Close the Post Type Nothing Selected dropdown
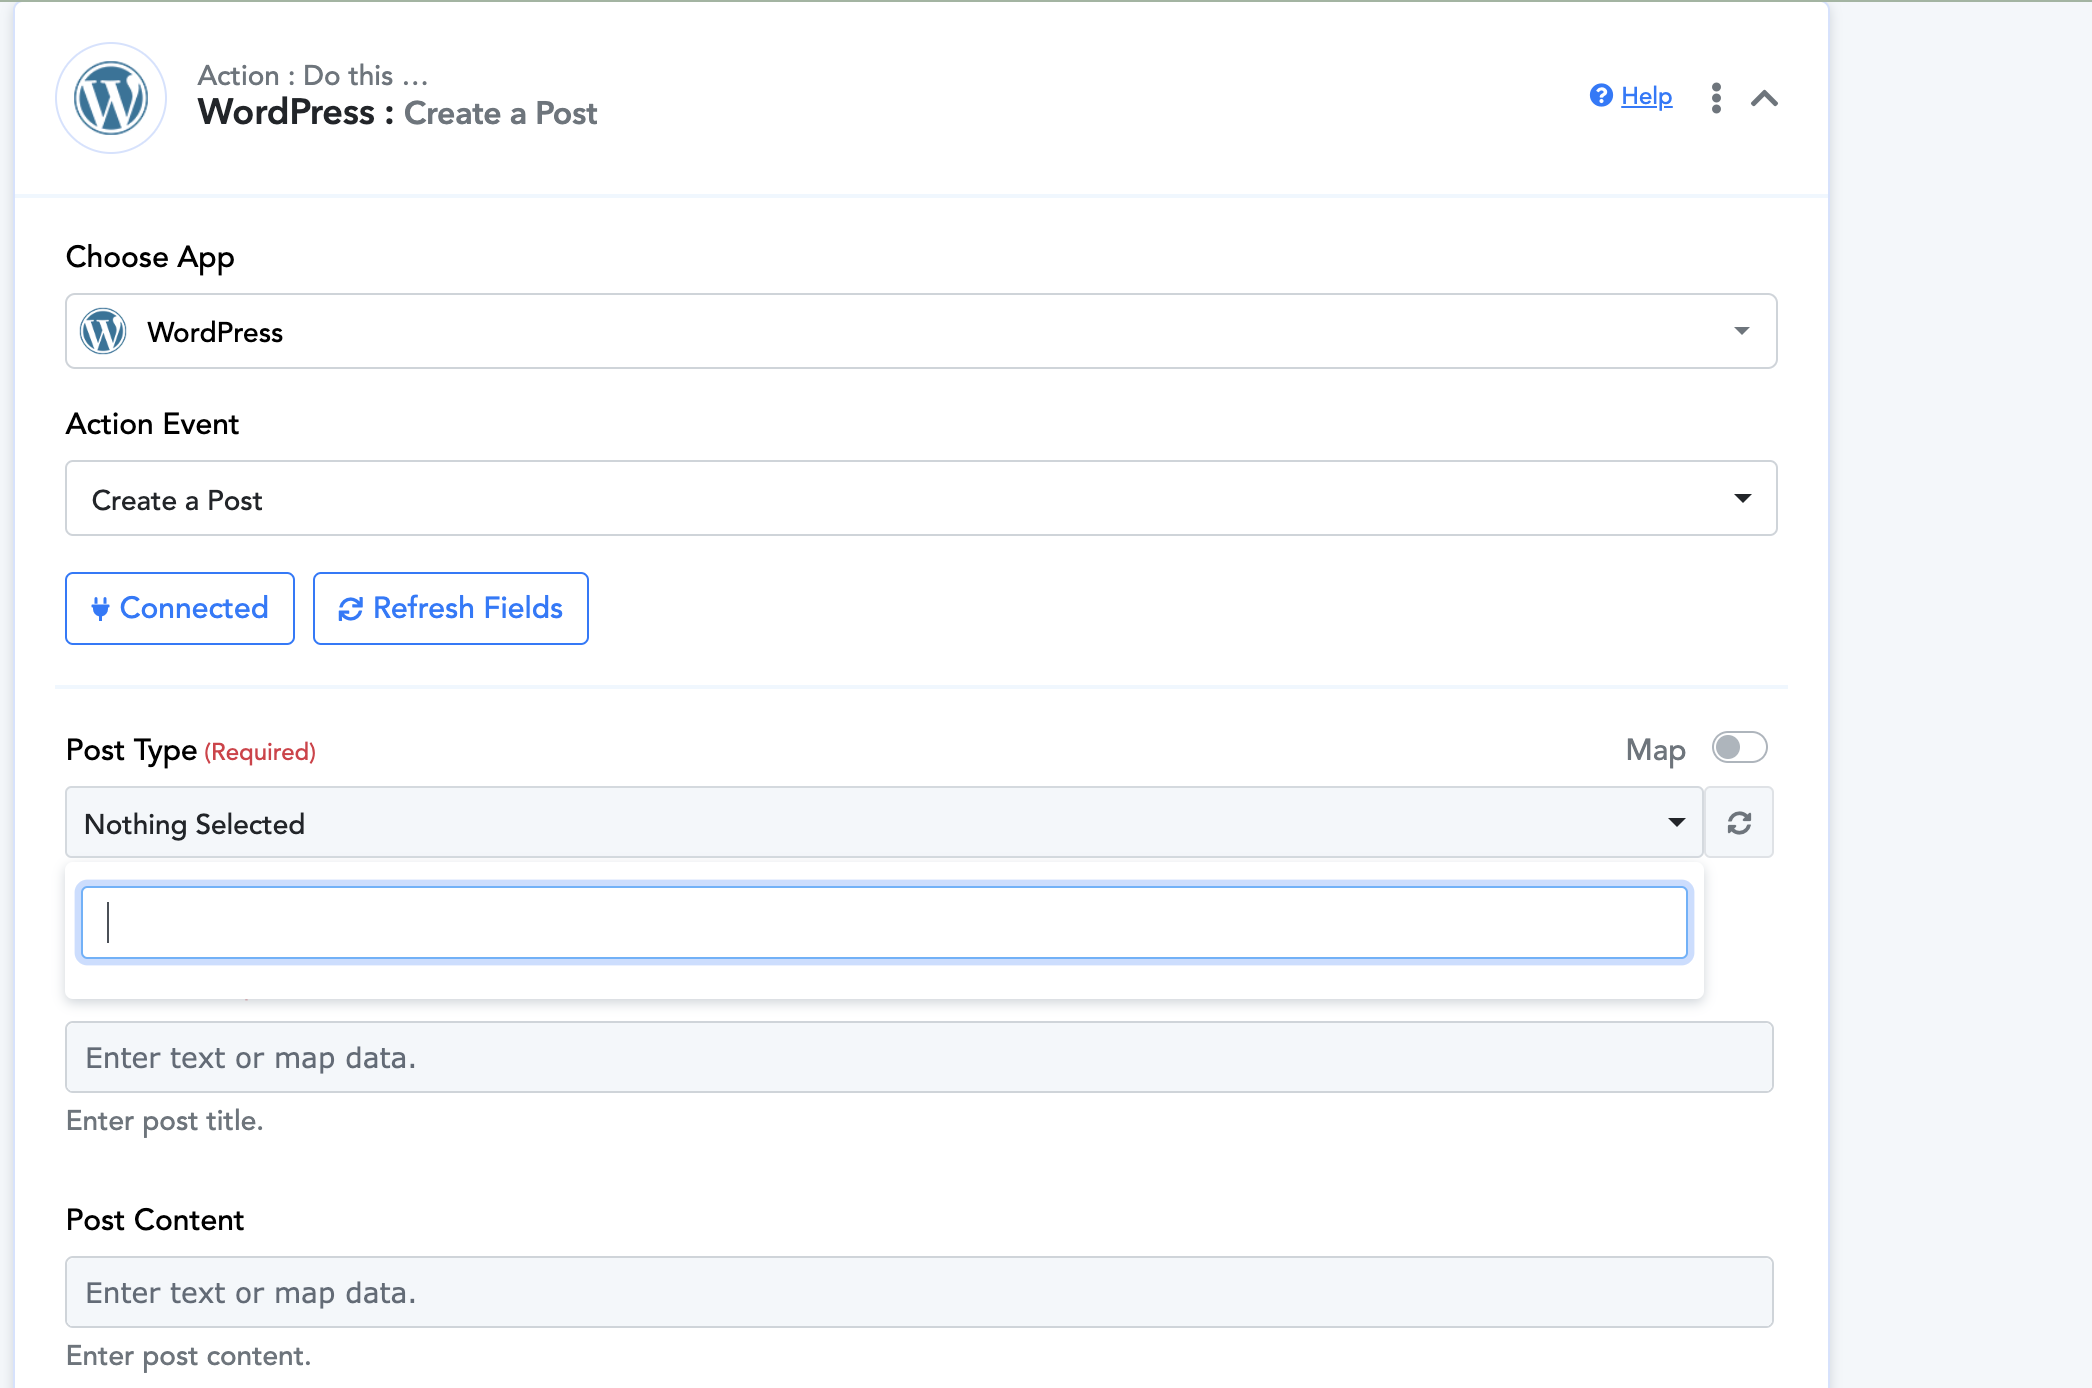 point(884,822)
